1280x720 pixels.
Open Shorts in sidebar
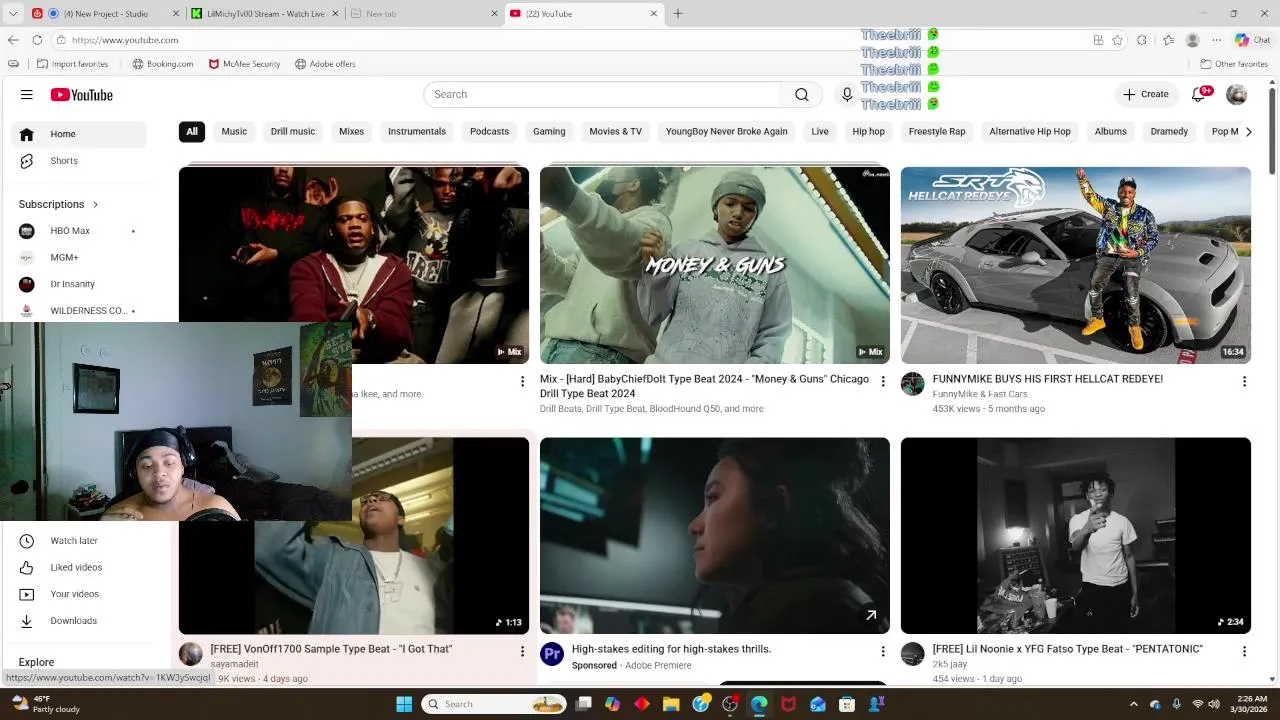pos(80,161)
